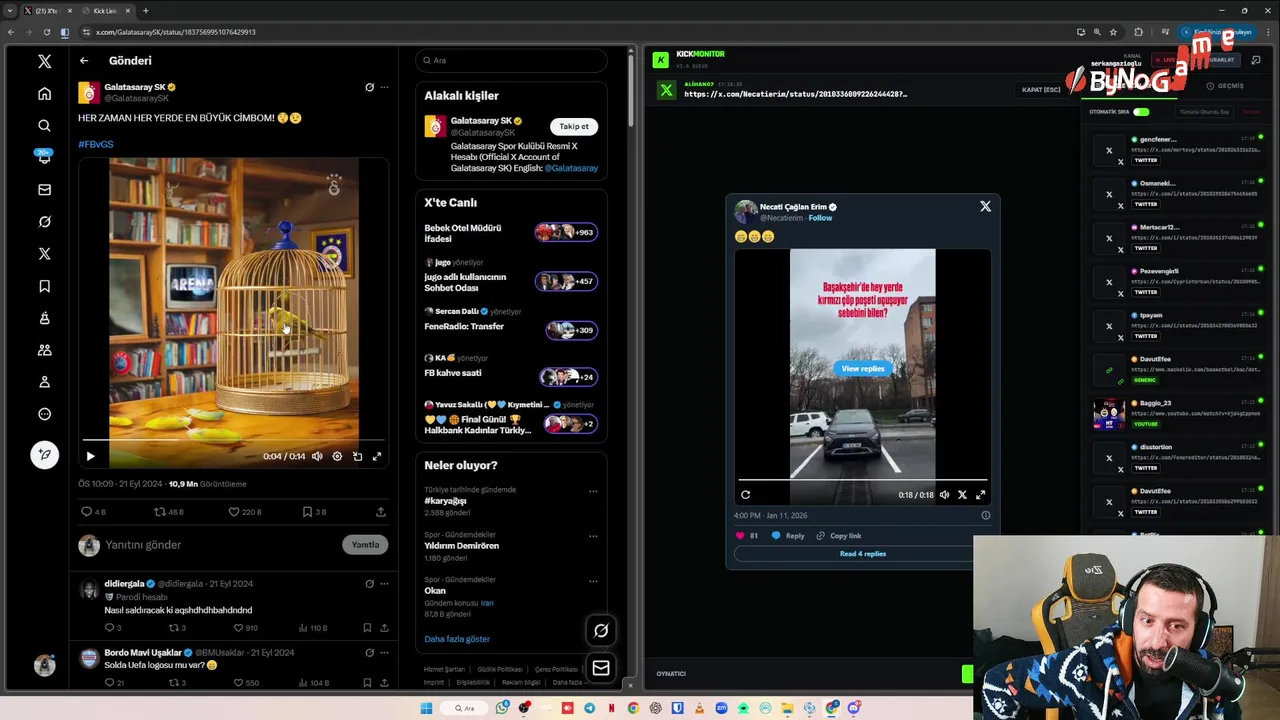Toggle the OTOMATİK SIRA switch
Image resolution: width=1280 pixels, height=720 pixels.
coord(1141,112)
